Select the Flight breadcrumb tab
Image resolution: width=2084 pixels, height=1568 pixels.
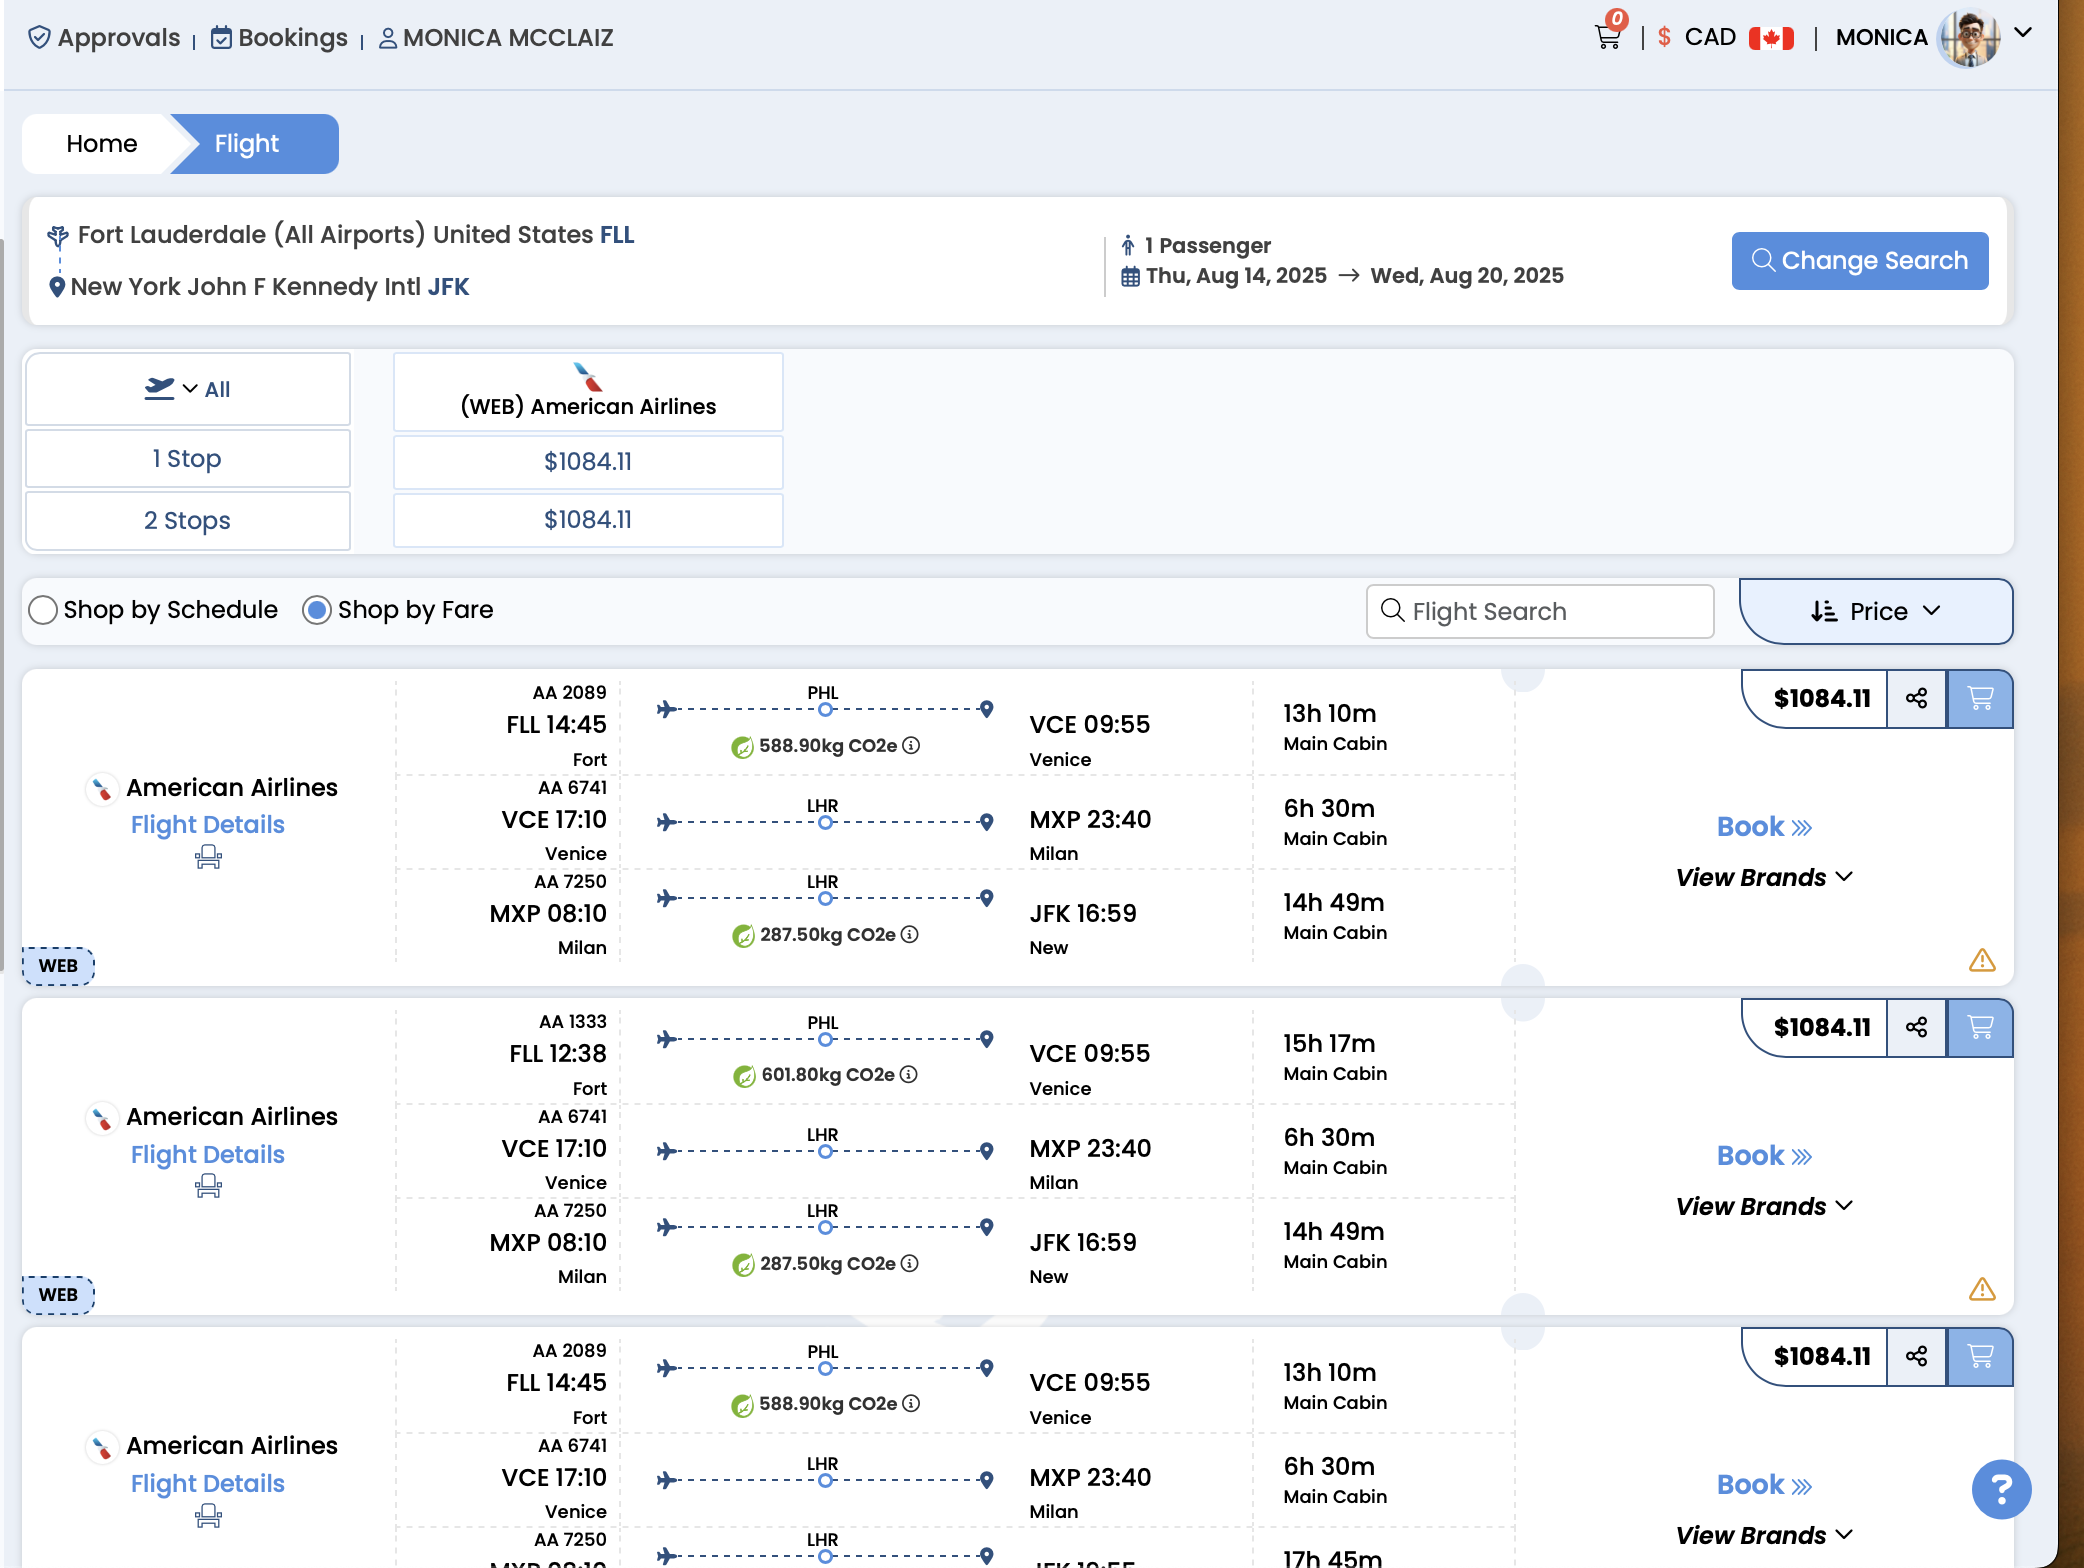pyautogui.click(x=247, y=144)
